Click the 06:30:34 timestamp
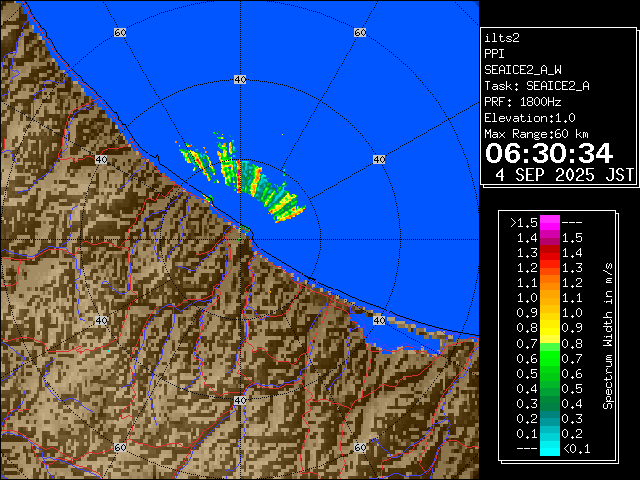The width and height of the screenshot is (640, 480). click(x=548, y=152)
